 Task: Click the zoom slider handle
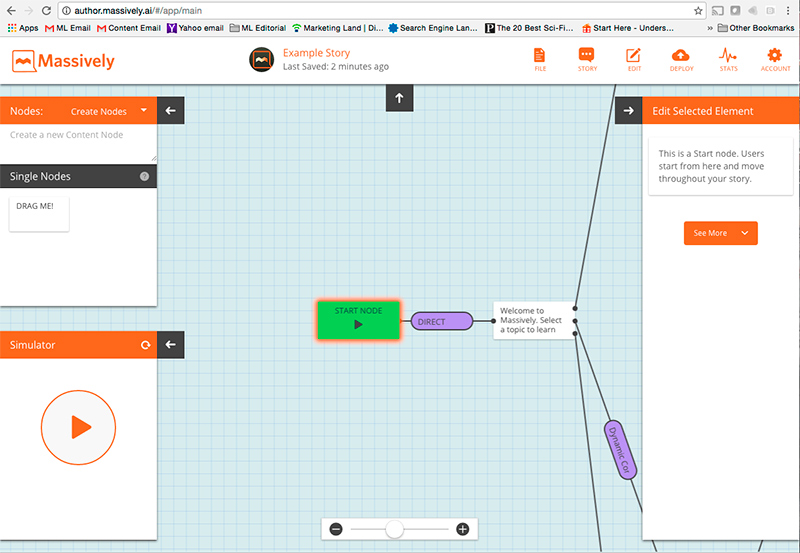click(395, 529)
